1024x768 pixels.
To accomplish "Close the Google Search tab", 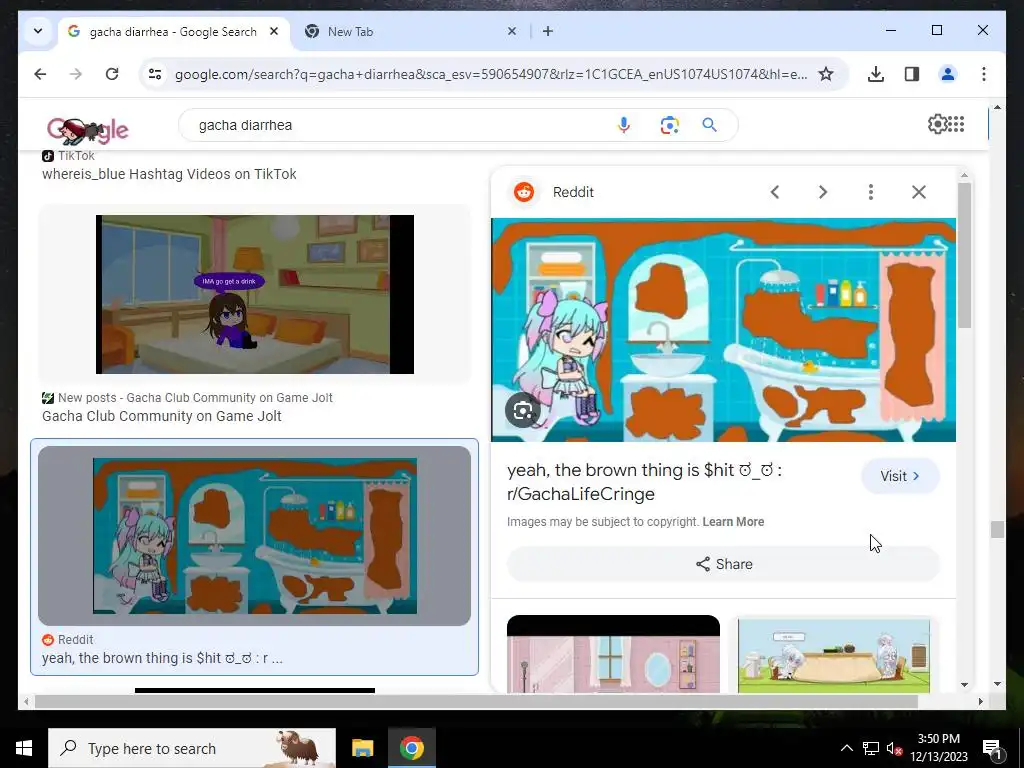I will pyautogui.click(x=274, y=31).
